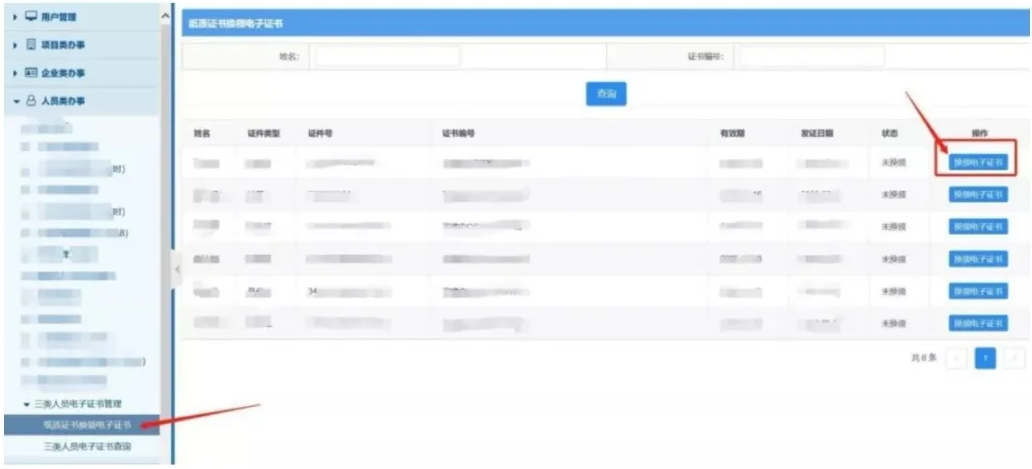Screen dimensions: 1032x469
Task: Select page 1 in pagination
Action: pyautogui.click(x=985, y=357)
